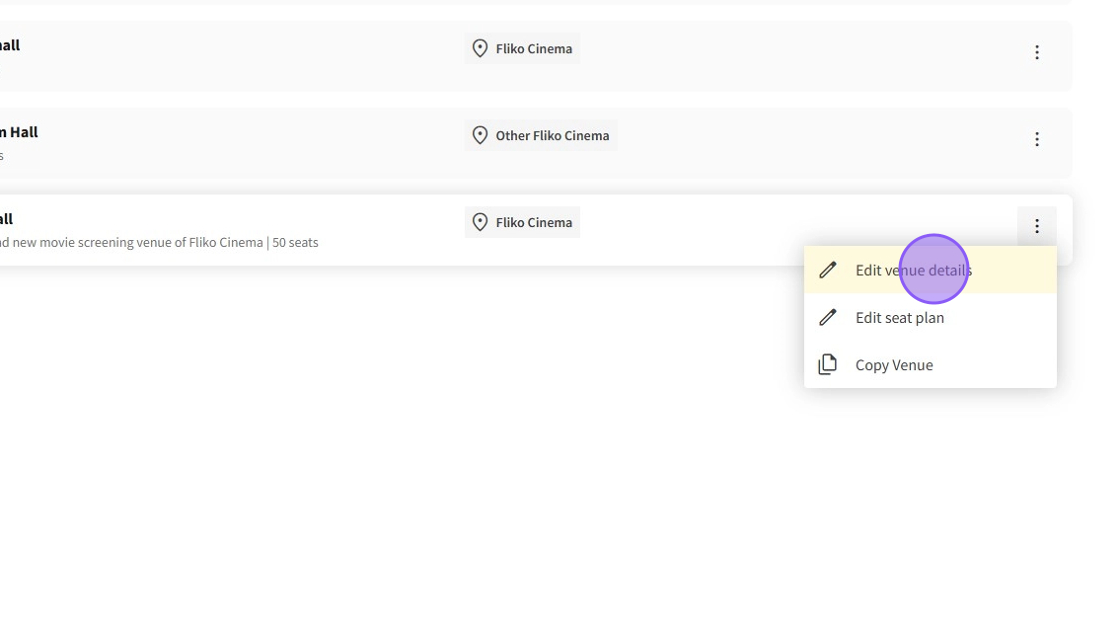Image resolution: width=1120 pixels, height=626 pixels.
Task: Pick Copy Venue from the context menu
Action: 893,365
